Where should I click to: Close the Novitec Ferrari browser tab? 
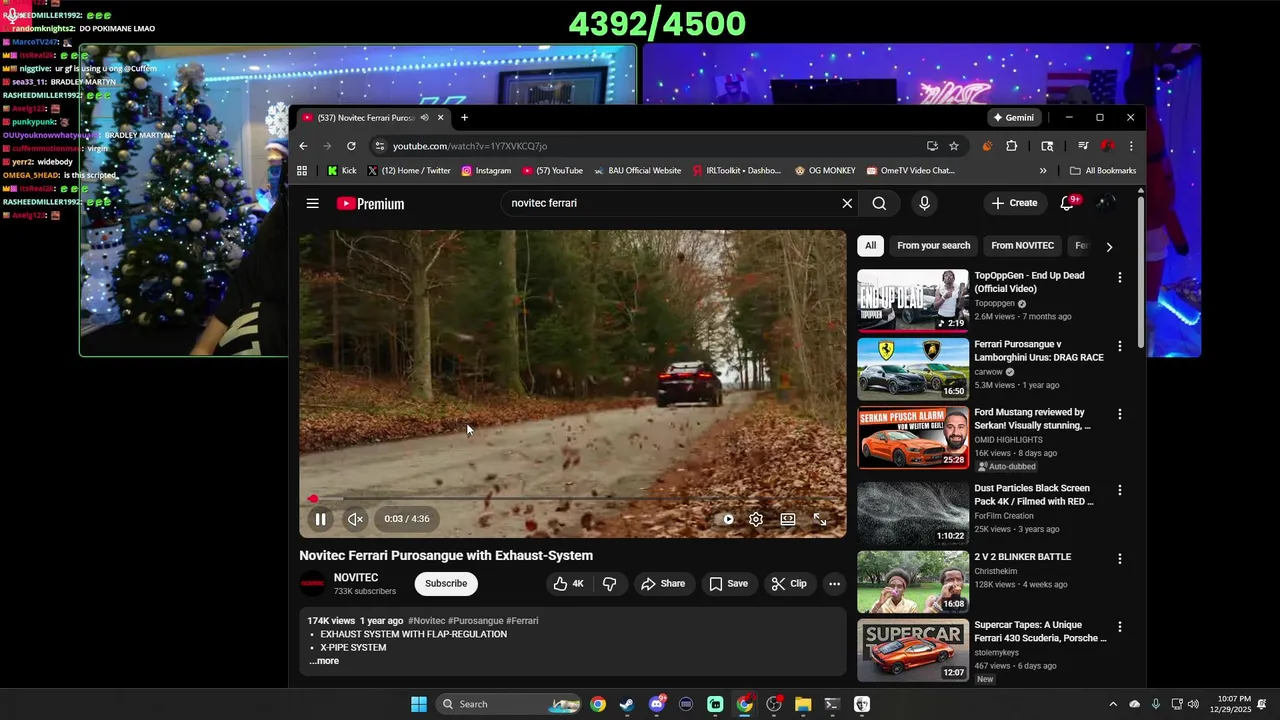440,118
